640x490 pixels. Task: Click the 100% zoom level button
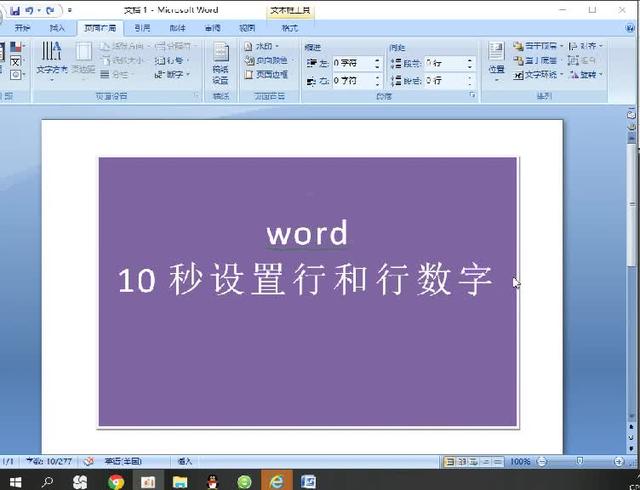click(520, 462)
